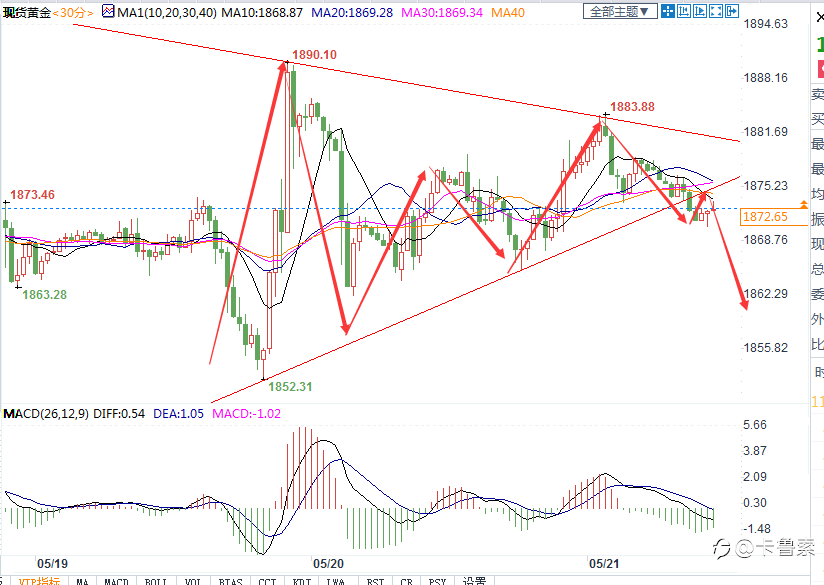This screenshot has width=824, height=585.
Task: Click the MA30:1869.34 value
Action: tap(442, 13)
